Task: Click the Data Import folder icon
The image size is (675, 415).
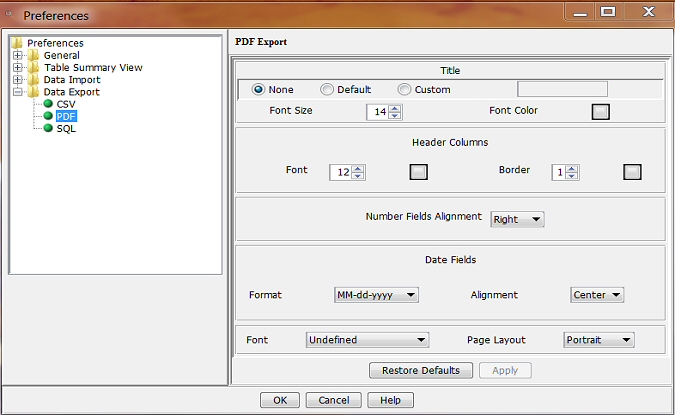Action: [34, 80]
